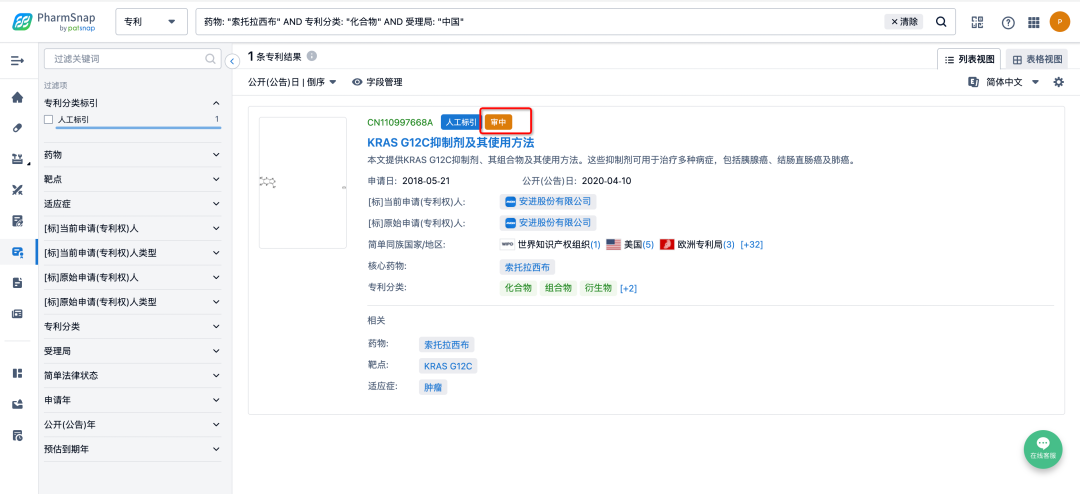The height and width of the screenshot is (494, 1080).
Task: Show more family countries via [+32]
Action: 751,245
